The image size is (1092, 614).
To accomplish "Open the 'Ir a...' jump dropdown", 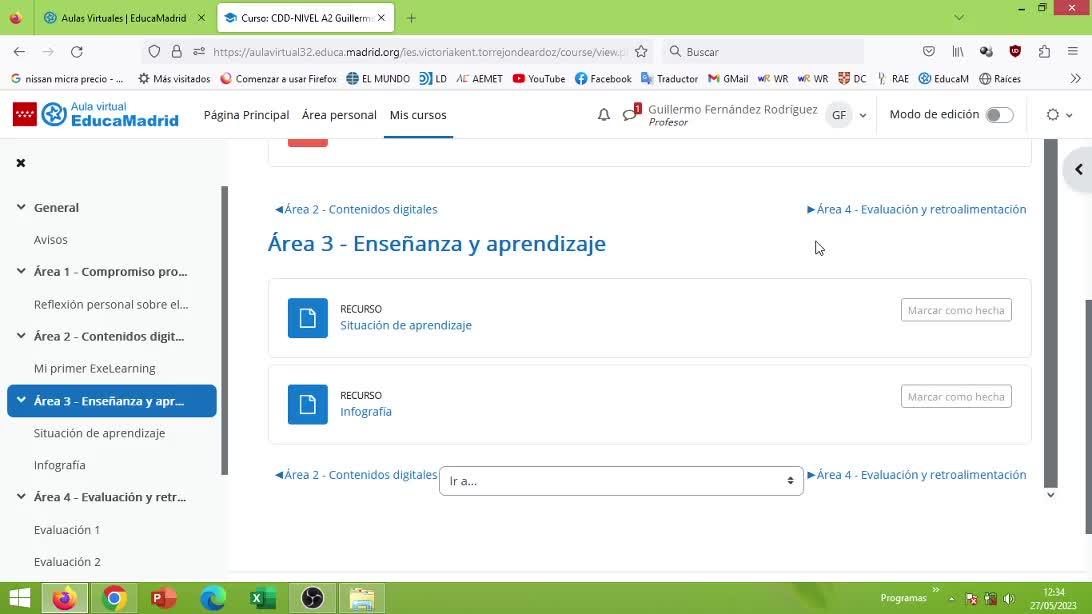I will [x=621, y=481].
